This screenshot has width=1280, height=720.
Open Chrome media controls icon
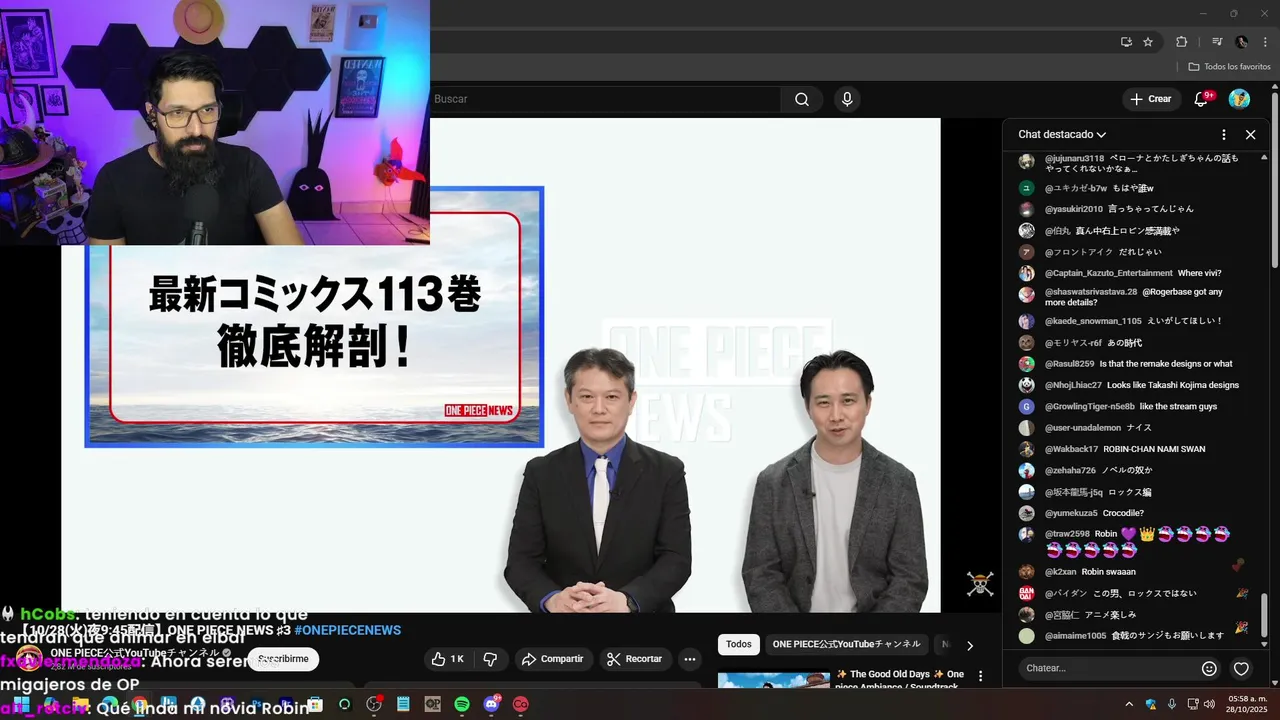point(1217,42)
